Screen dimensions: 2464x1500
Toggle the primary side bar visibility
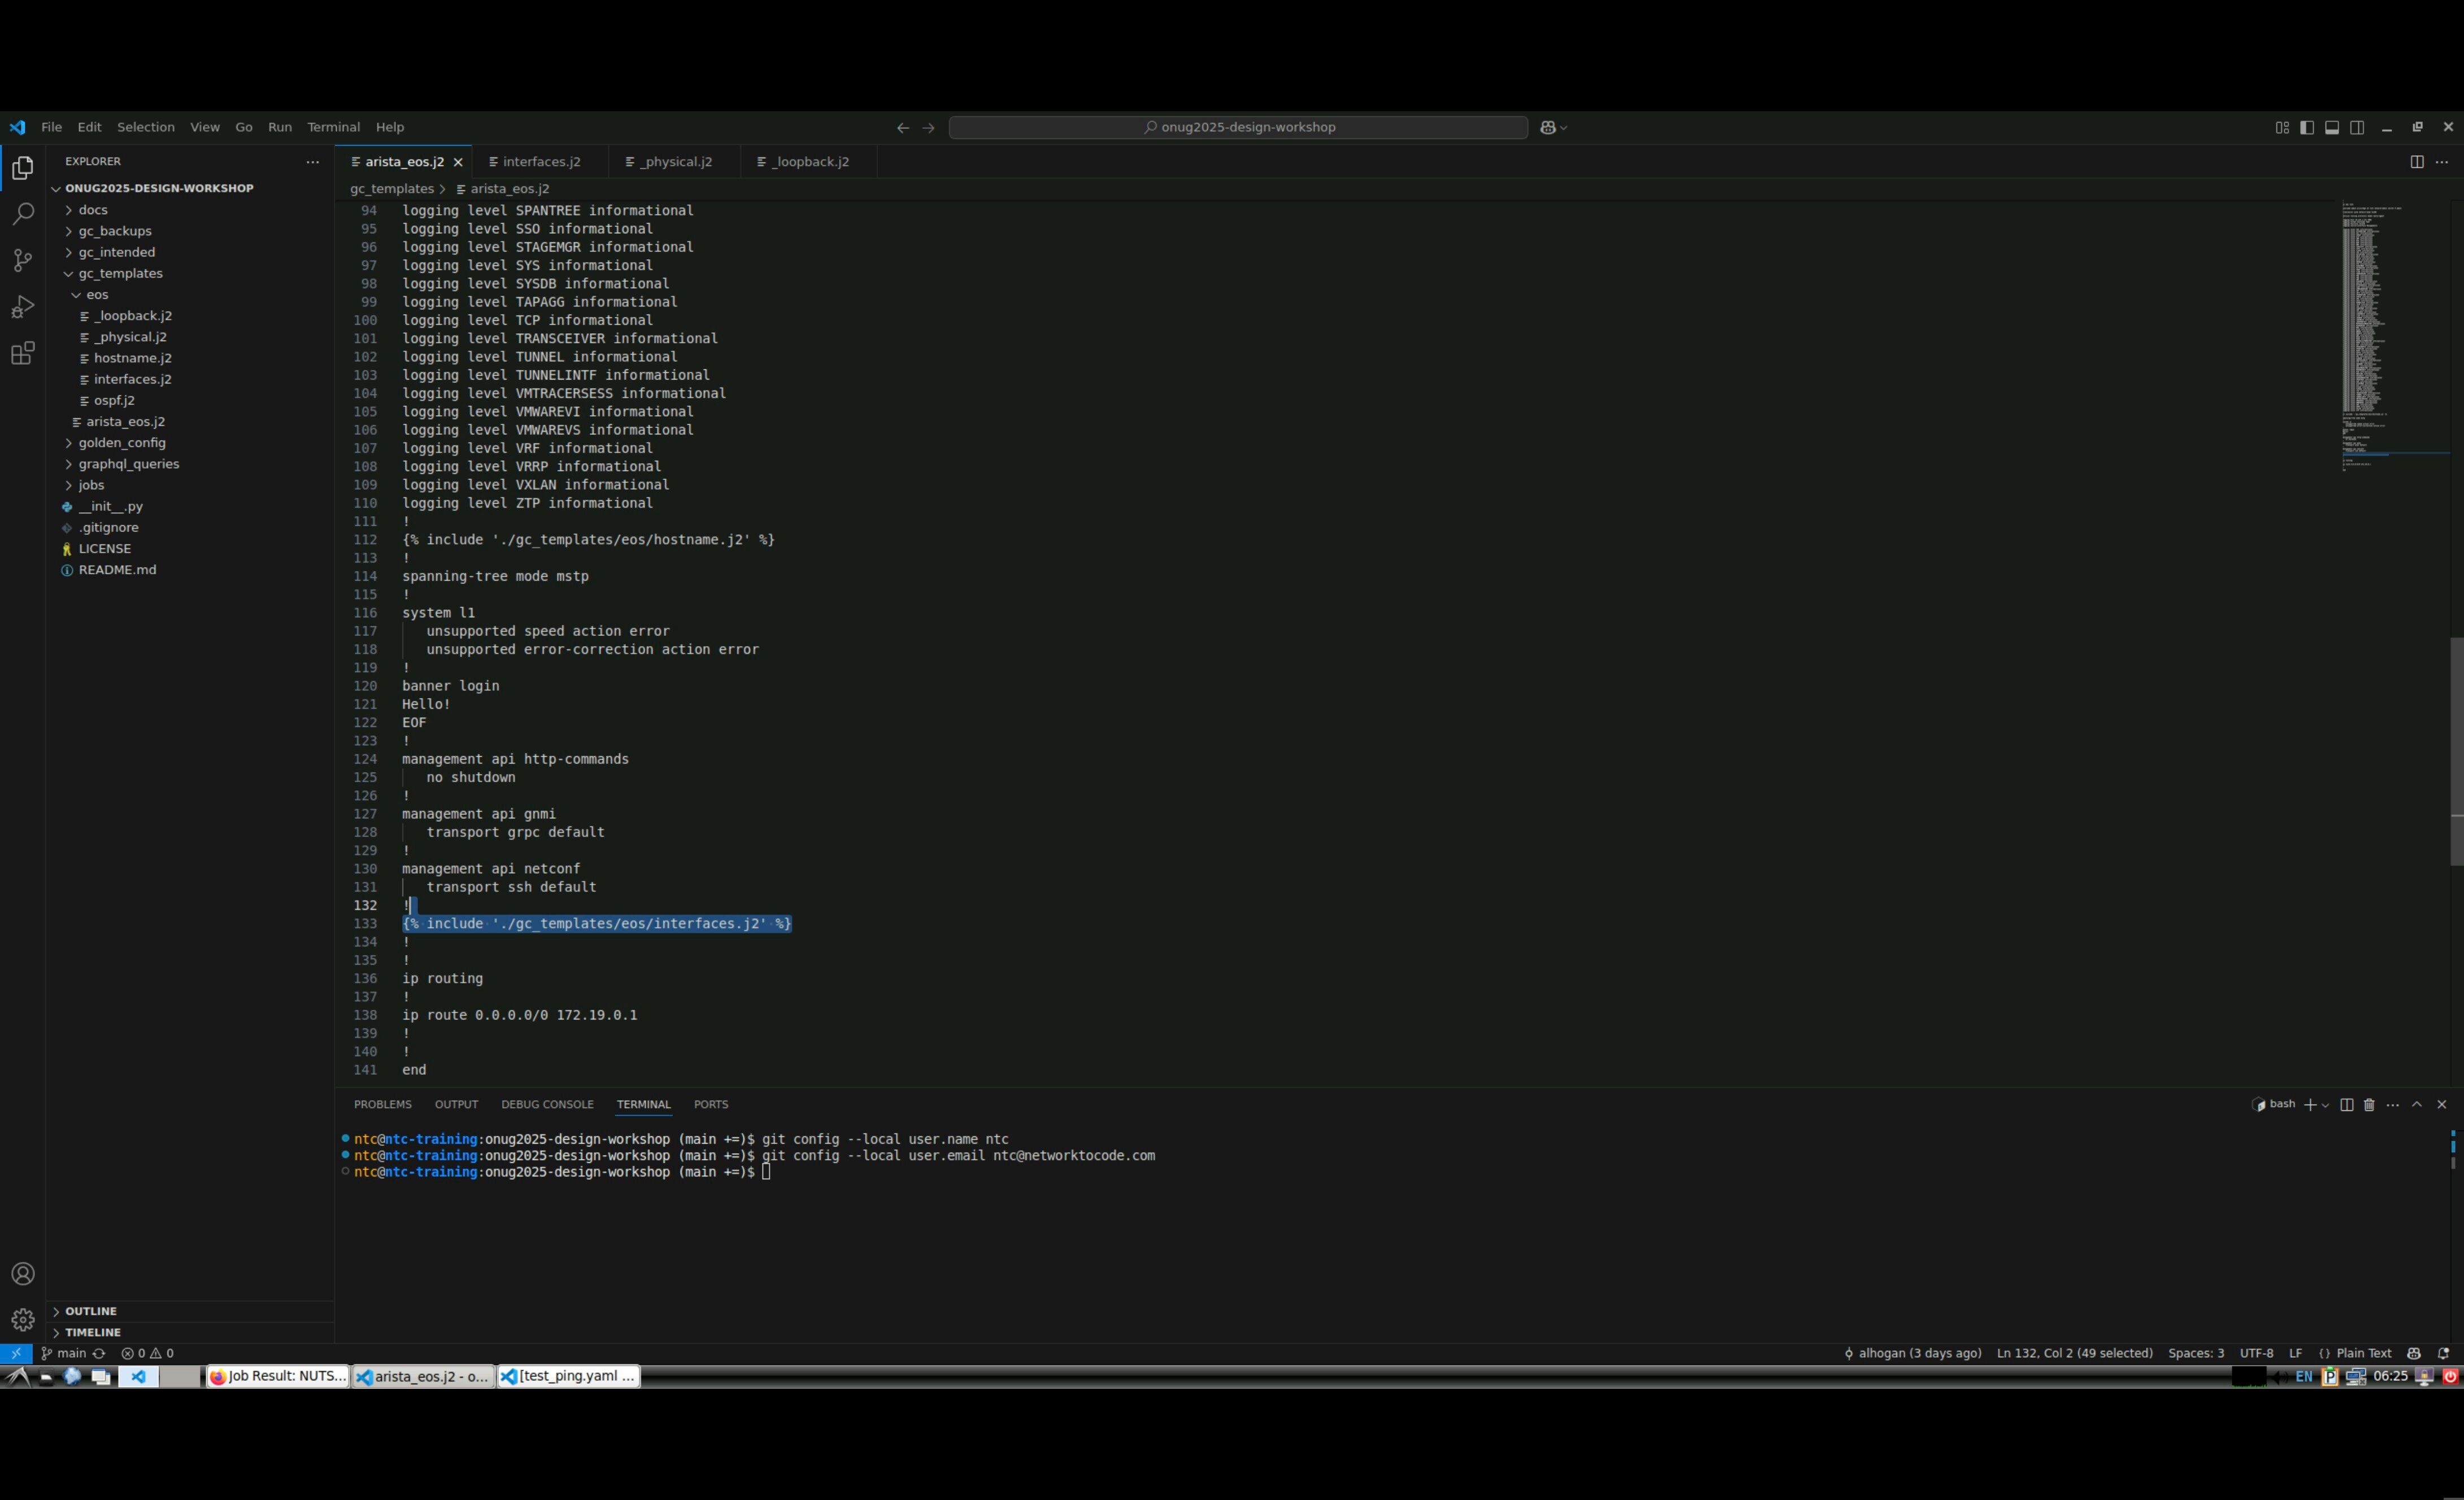(2307, 127)
